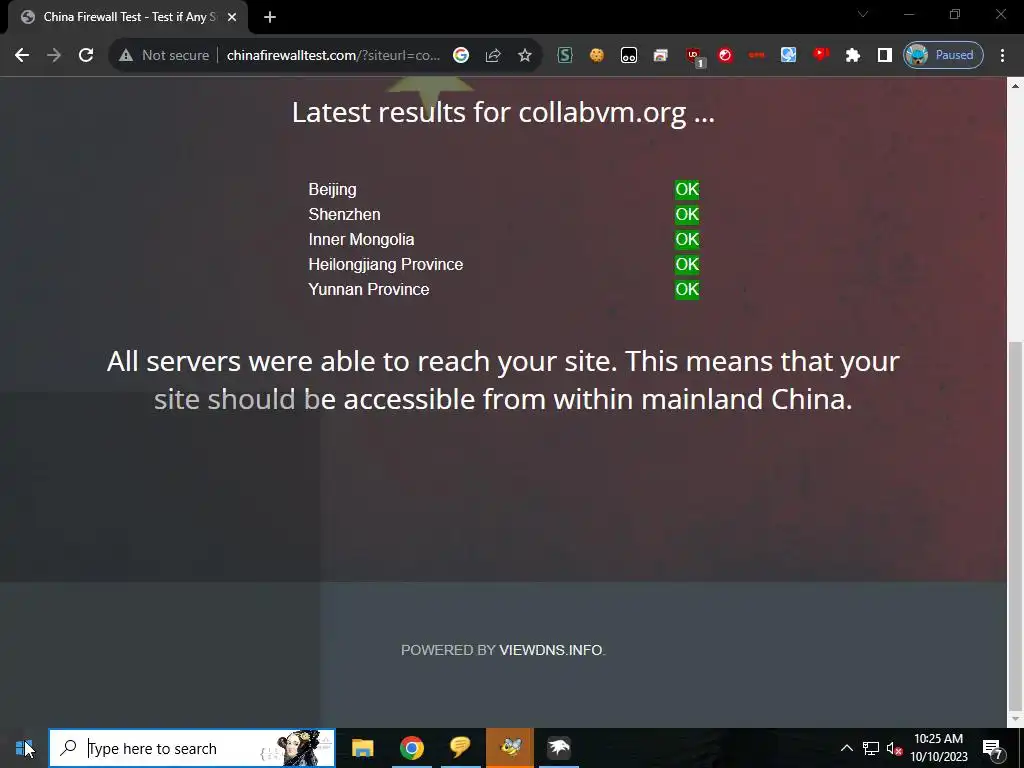1024x768 pixels.
Task: Open the notification center icon
Action: click(x=993, y=748)
